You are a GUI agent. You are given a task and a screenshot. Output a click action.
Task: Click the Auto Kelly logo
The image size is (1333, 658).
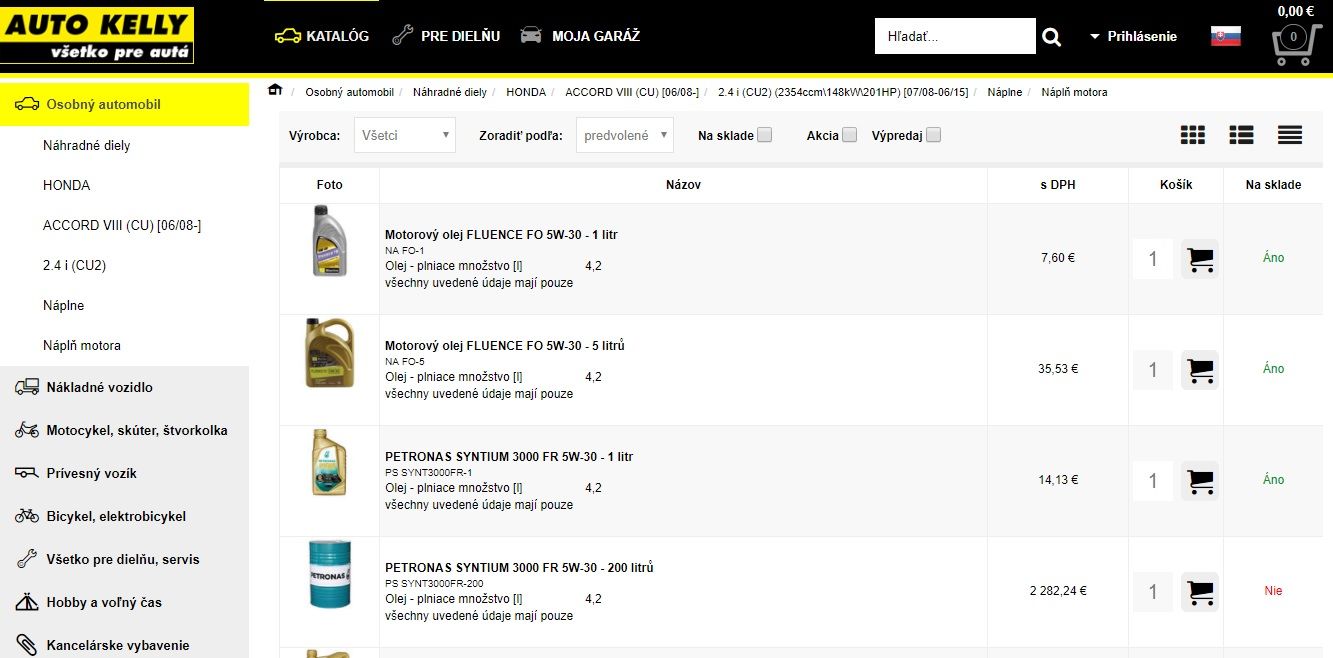pos(97,36)
